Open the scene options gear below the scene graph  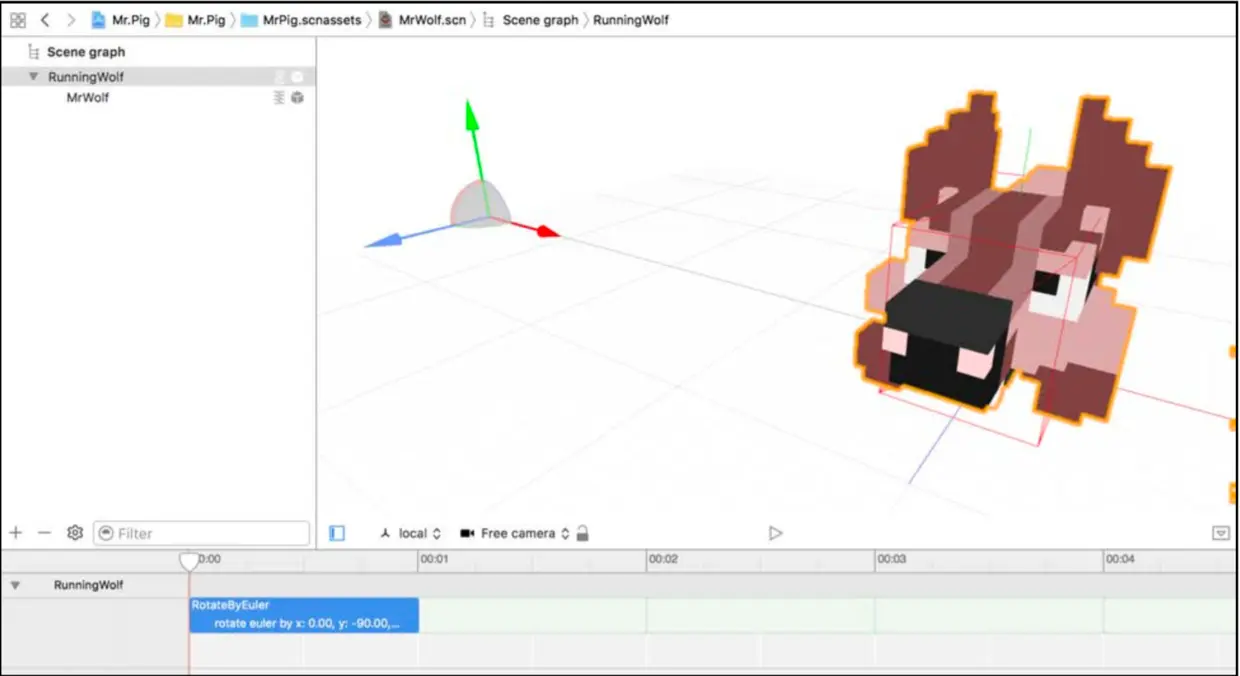[x=74, y=533]
